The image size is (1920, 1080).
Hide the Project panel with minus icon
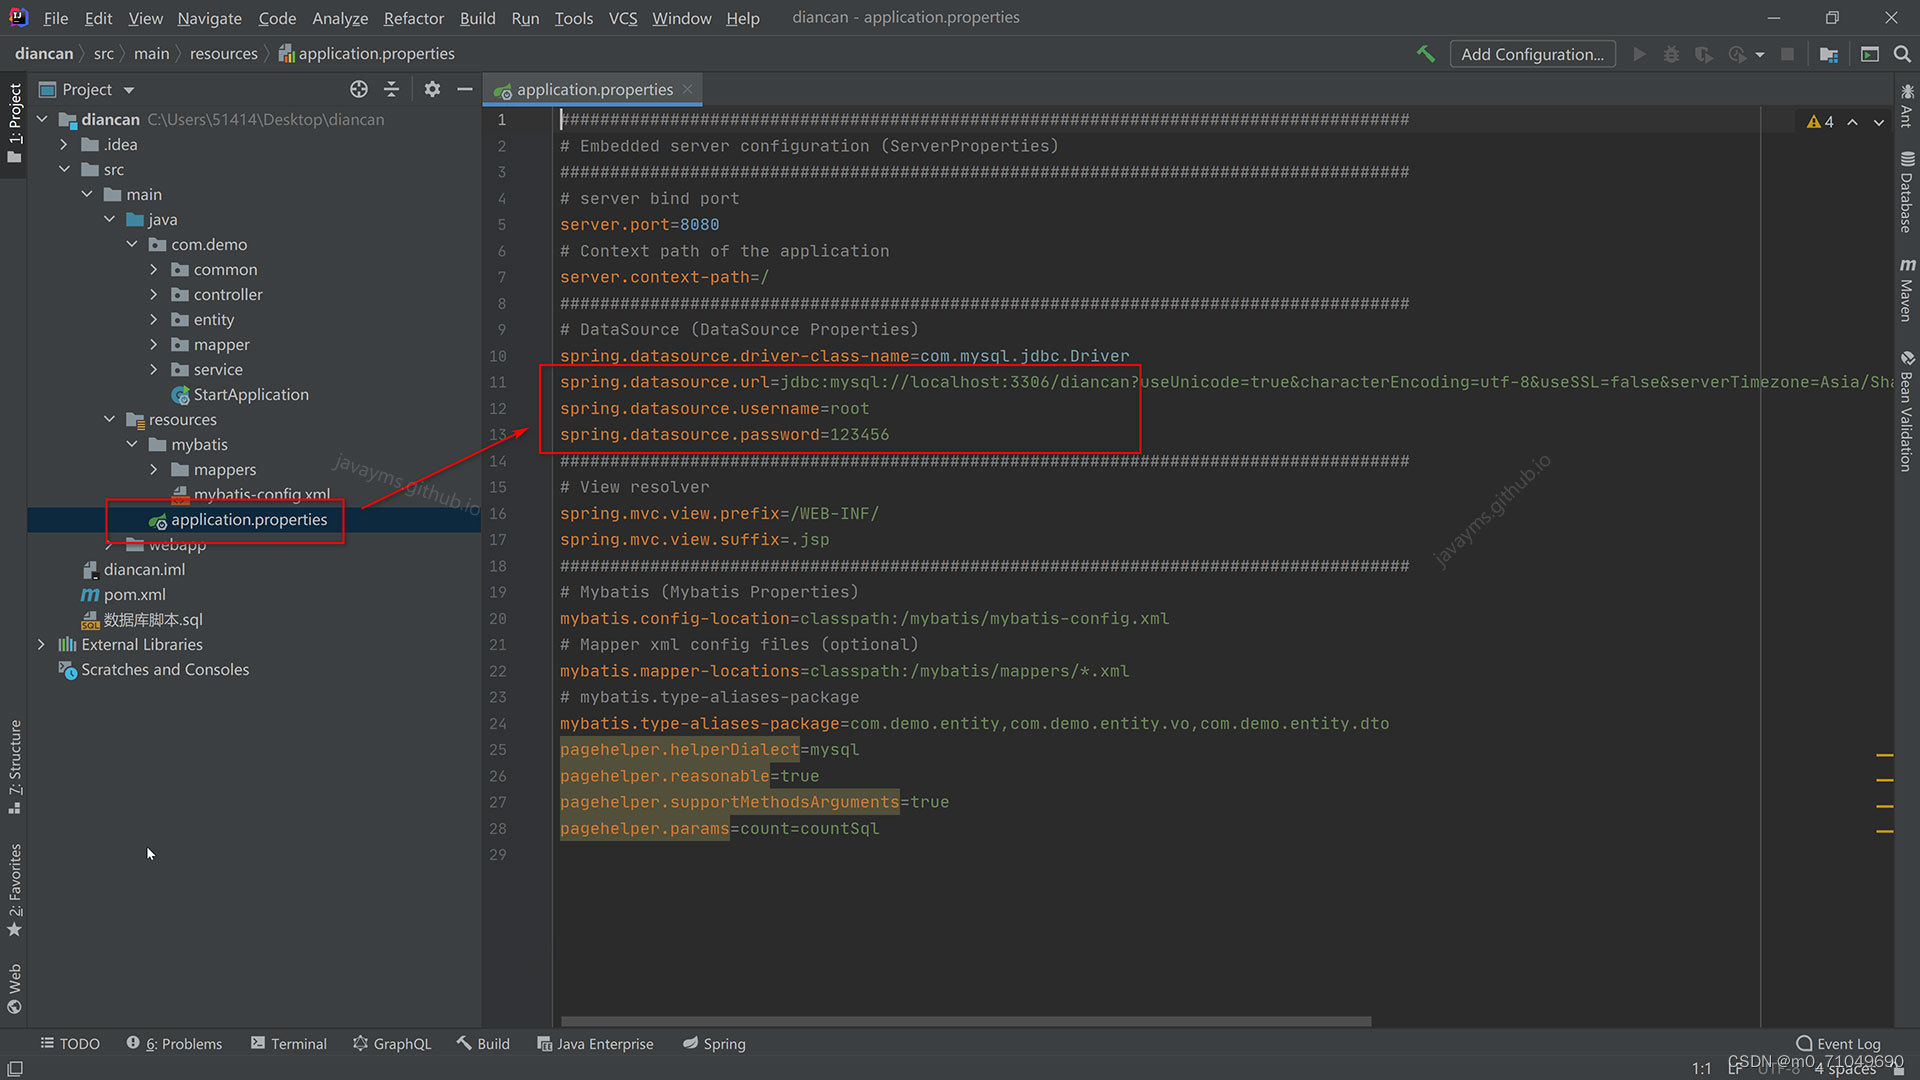[x=464, y=89]
